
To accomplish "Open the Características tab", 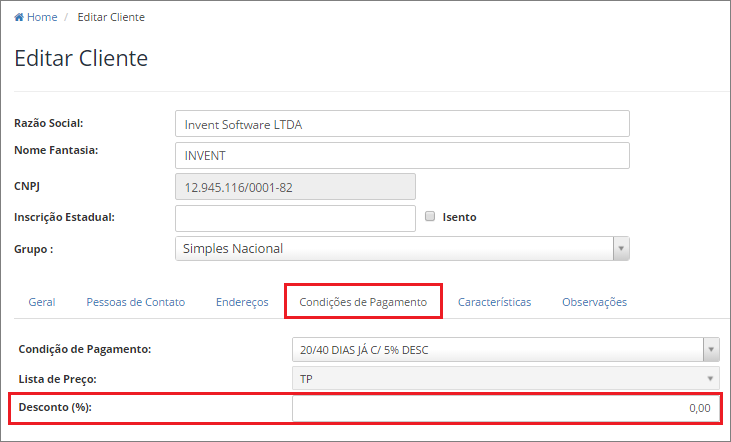I will [x=494, y=302].
